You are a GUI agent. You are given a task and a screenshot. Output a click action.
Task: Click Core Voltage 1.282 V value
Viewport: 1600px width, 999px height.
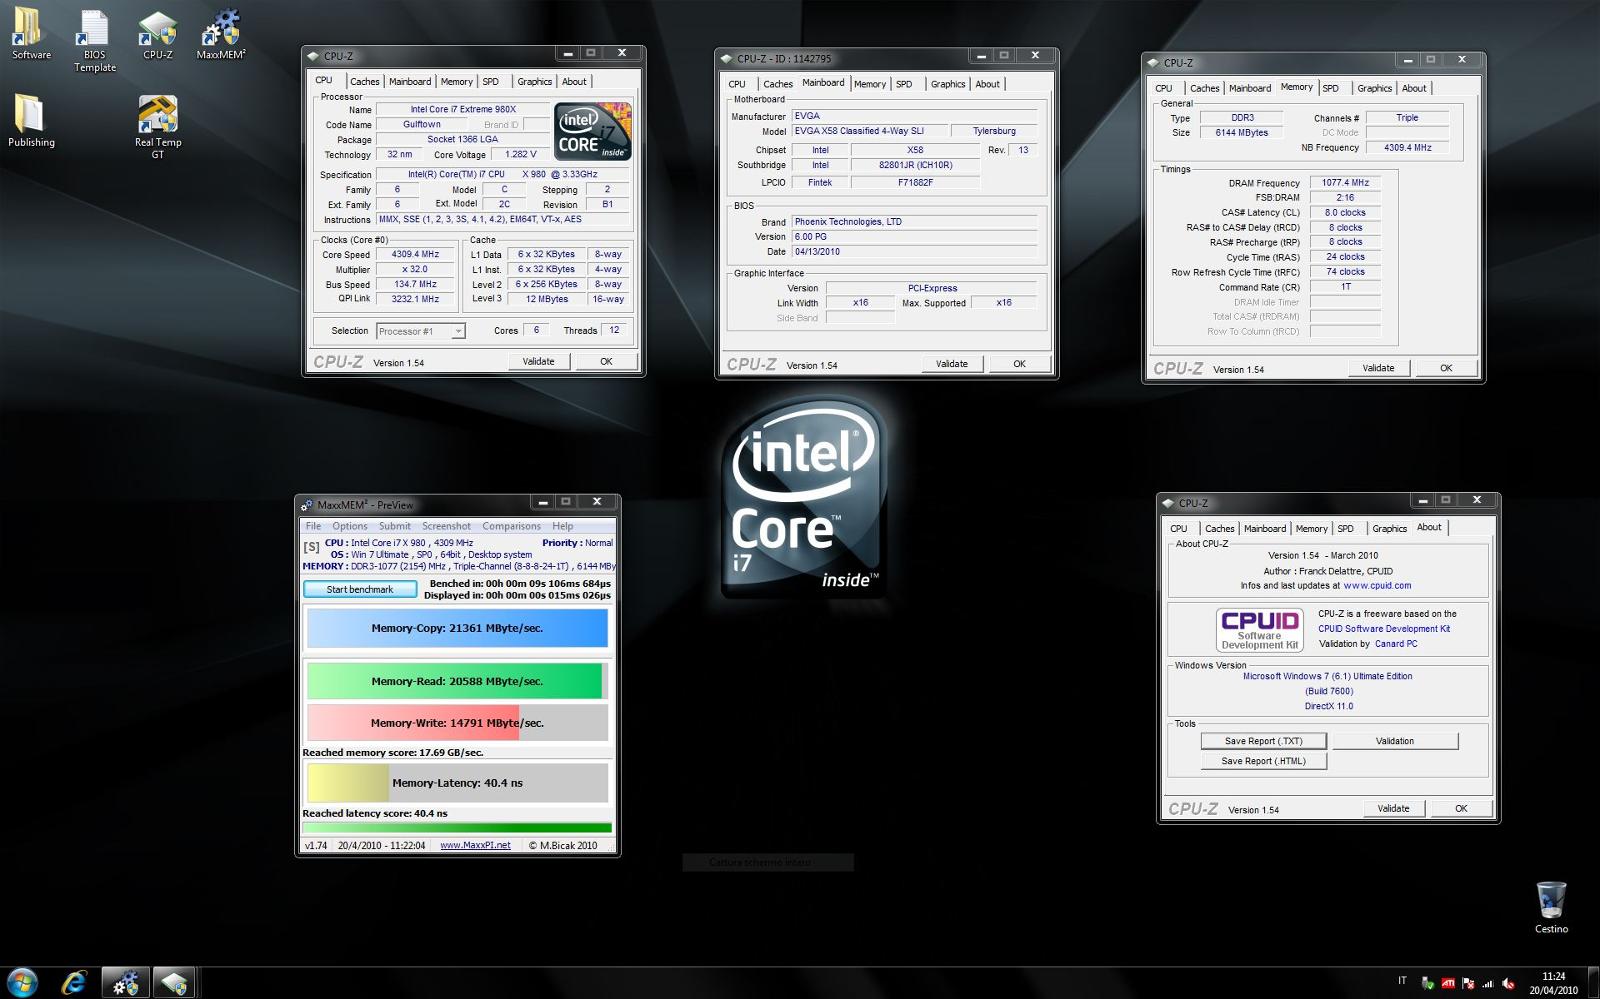[x=520, y=155]
